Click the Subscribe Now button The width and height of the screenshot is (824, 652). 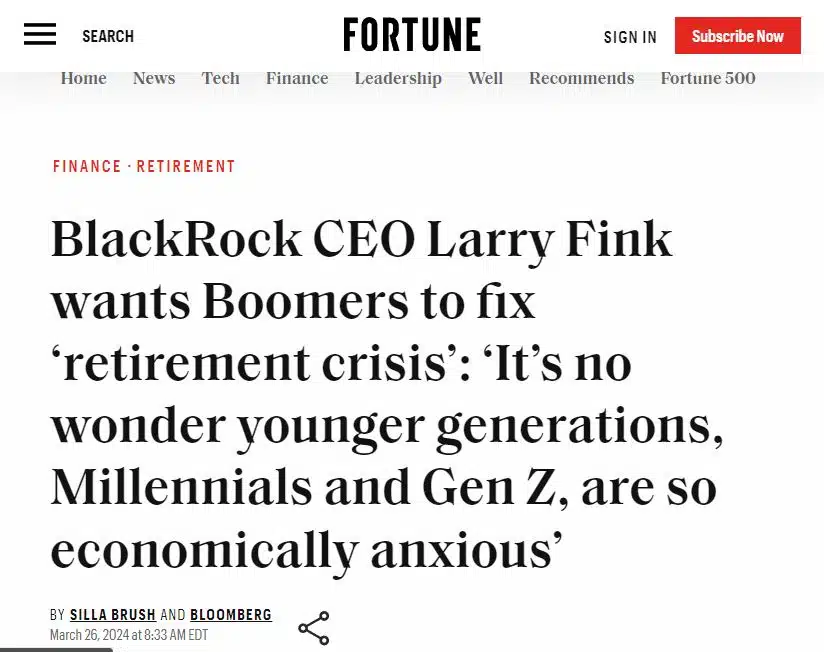(x=738, y=36)
